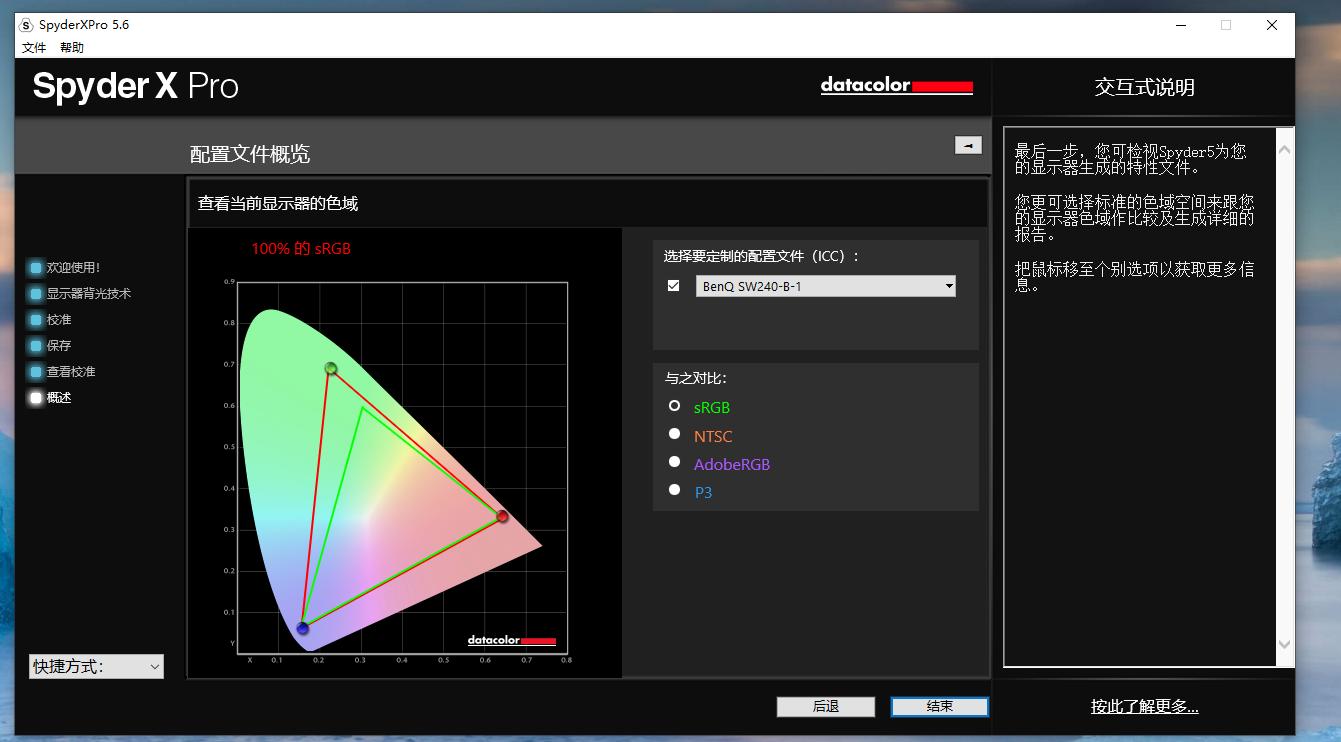1341x742 pixels.
Task: Click the 后退 back button
Action: [825, 707]
